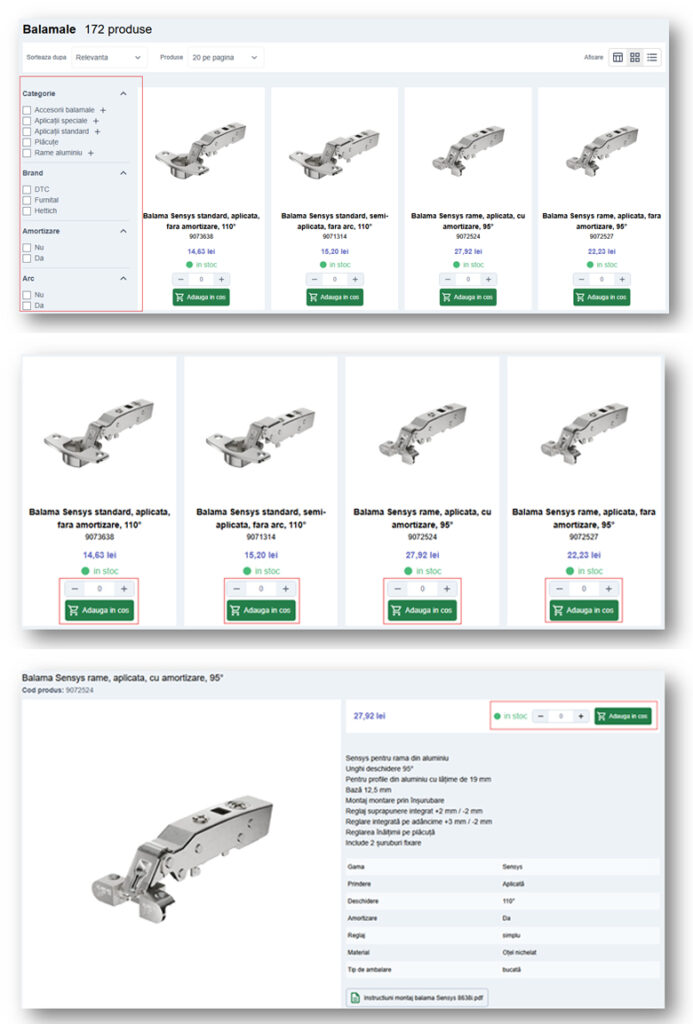Add 9071314 to cart in sidebar listing
Viewport: 693px width, 1024px height.
pyautogui.click(x=334, y=297)
